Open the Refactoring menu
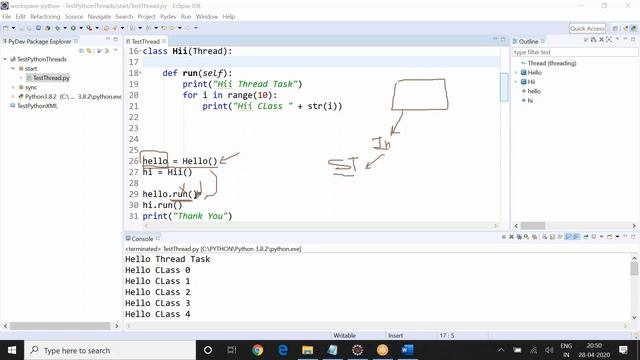This screenshot has height=360, width=640. pyautogui.click(x=45, y=16)
